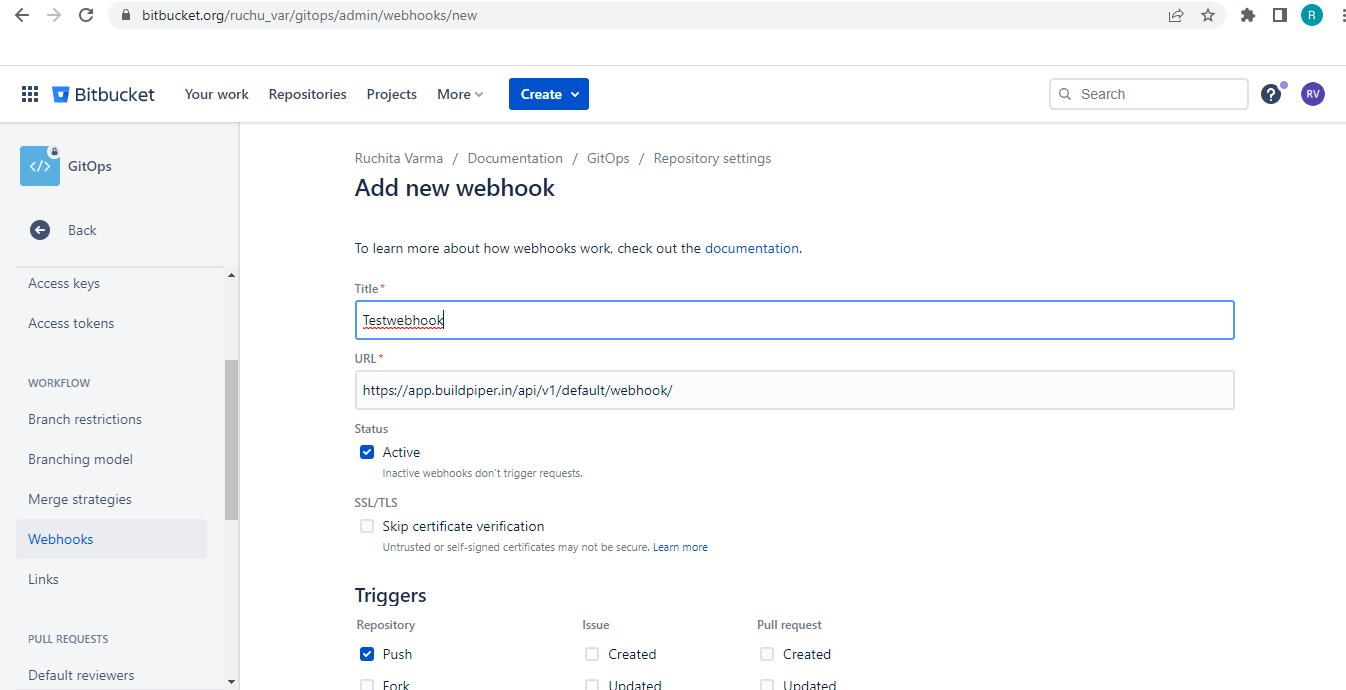
Task: Open Chrome profile R avatar
Action: pos(1312,15)
